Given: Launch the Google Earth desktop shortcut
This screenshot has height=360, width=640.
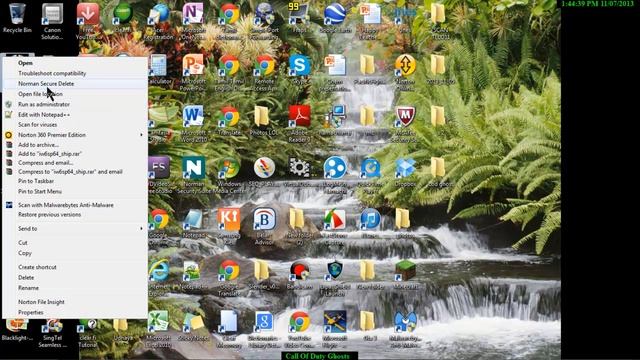Looking at the screenshot, I should pos(335,17).
